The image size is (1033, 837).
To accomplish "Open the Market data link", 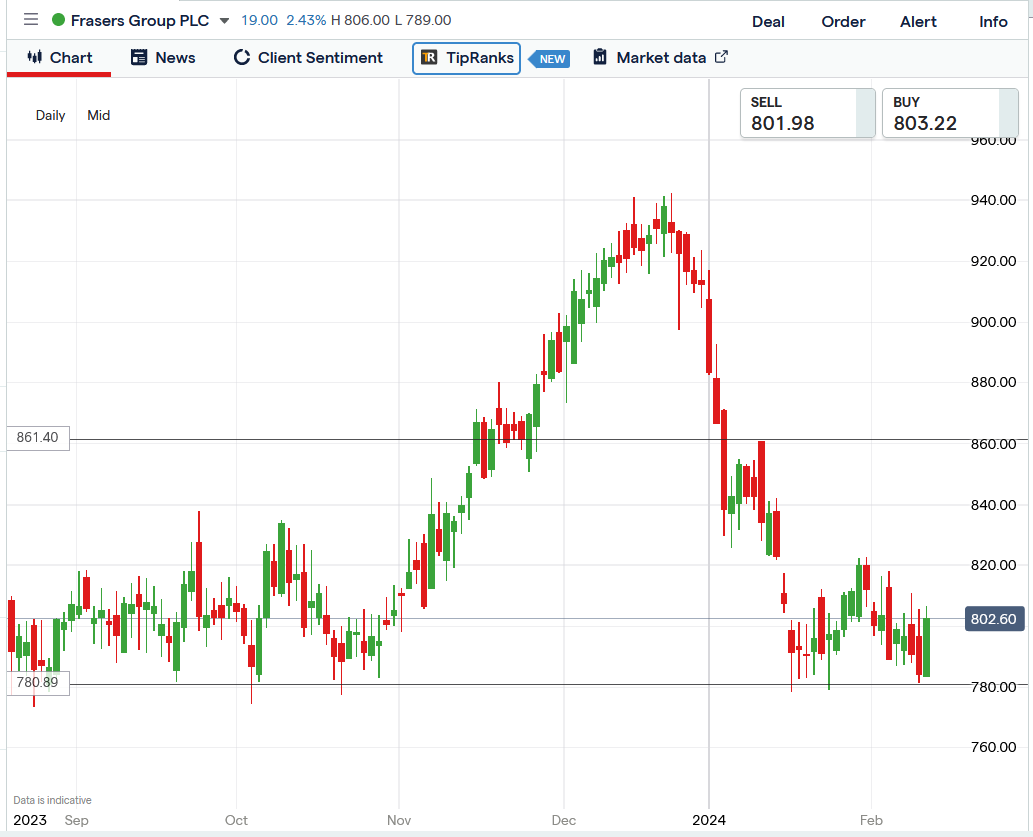I will [x=661, y=58].
